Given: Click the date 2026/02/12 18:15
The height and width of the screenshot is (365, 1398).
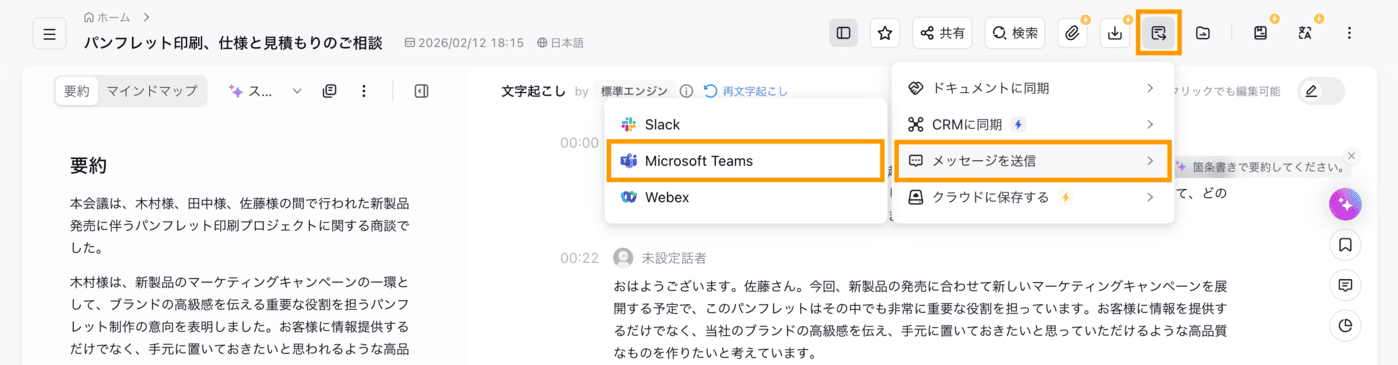Looking at the screenshot, I should [464, 43].
